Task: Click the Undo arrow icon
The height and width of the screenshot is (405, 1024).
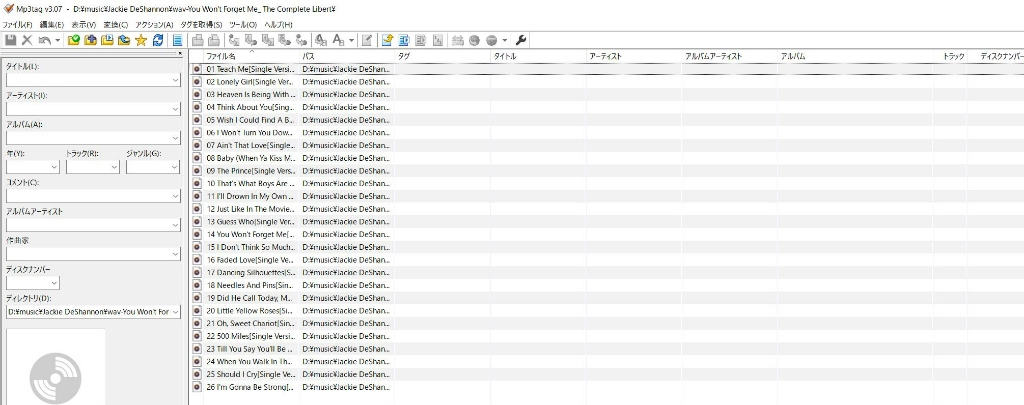Action: click(x=44, y=40)
